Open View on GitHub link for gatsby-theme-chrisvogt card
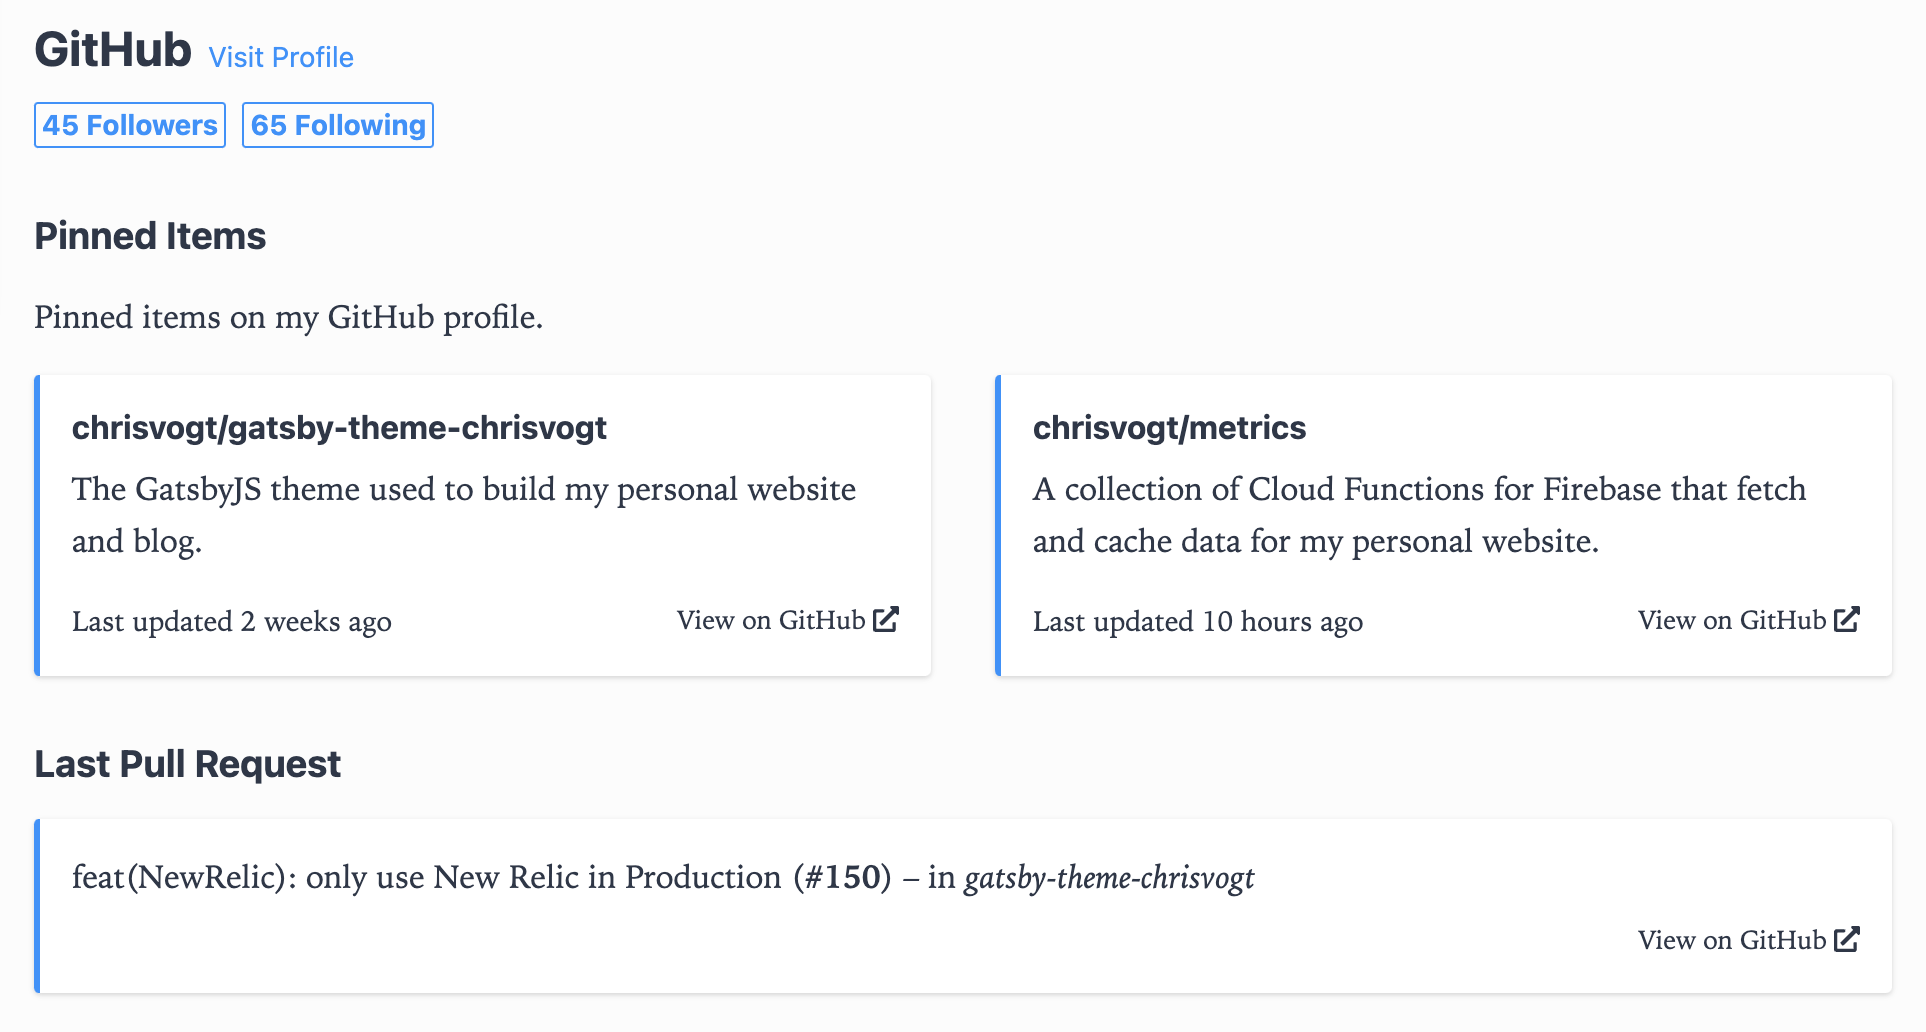1926x1032 pixels. tap(787, 620)
